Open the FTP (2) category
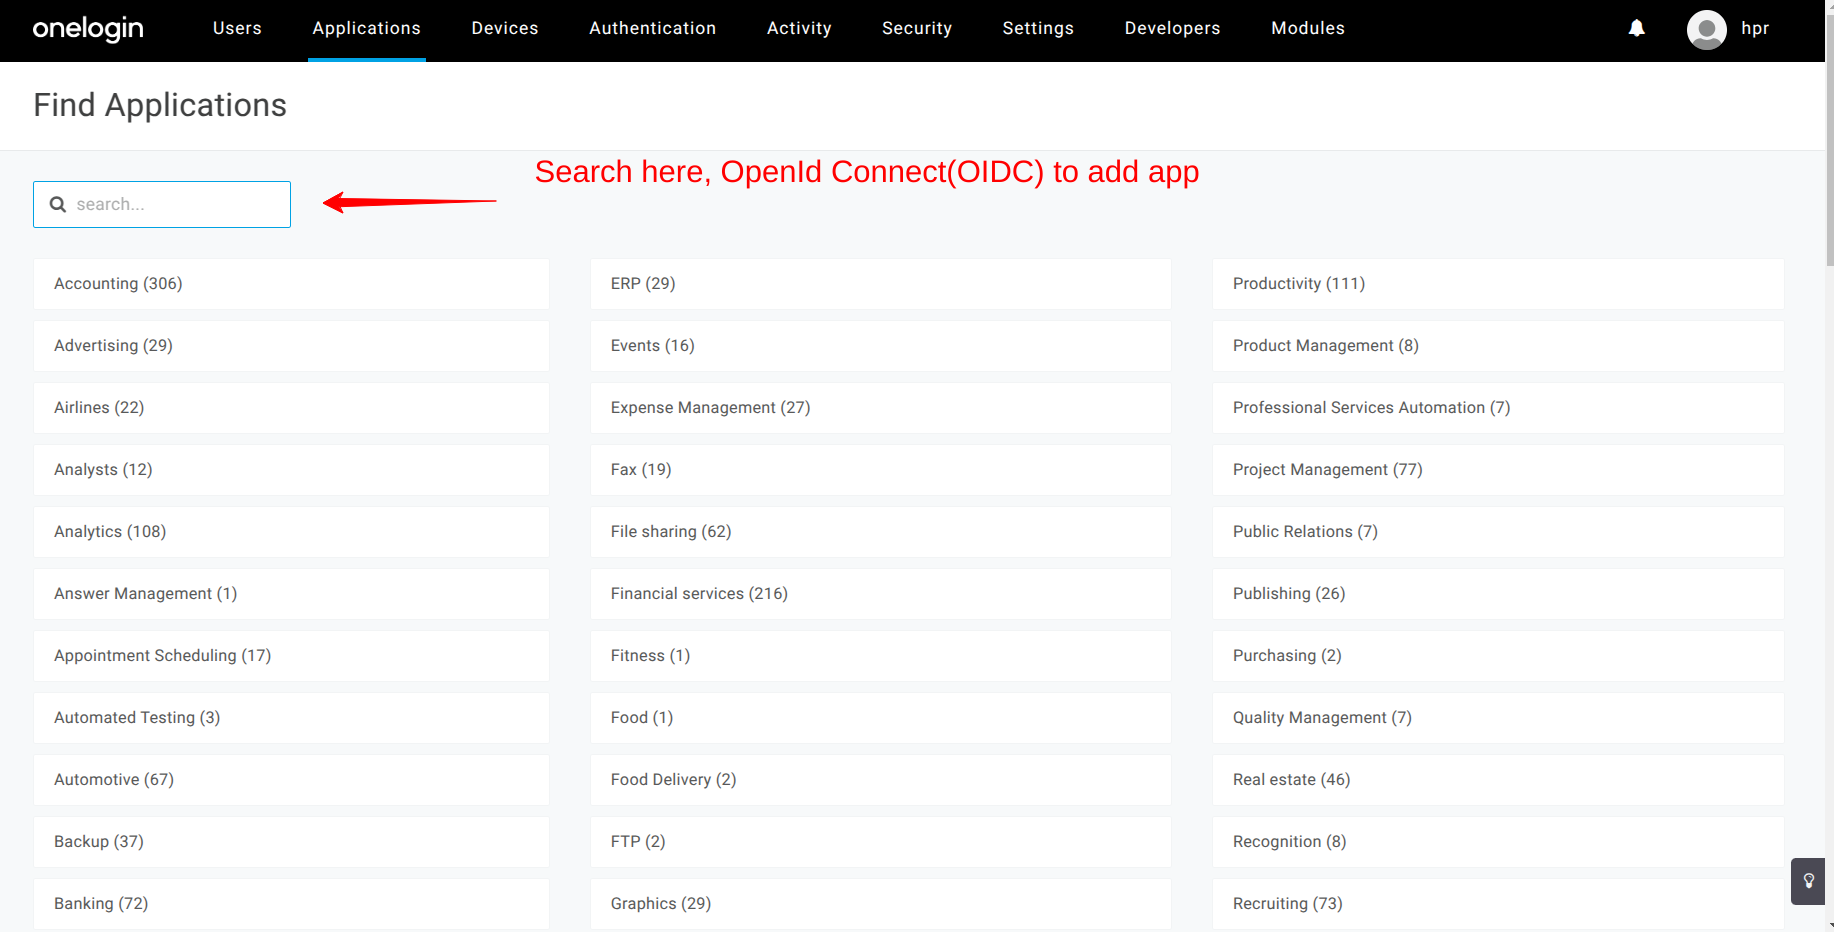Image resolution: width=1834 pixels, height=932 pixels. 881,842
